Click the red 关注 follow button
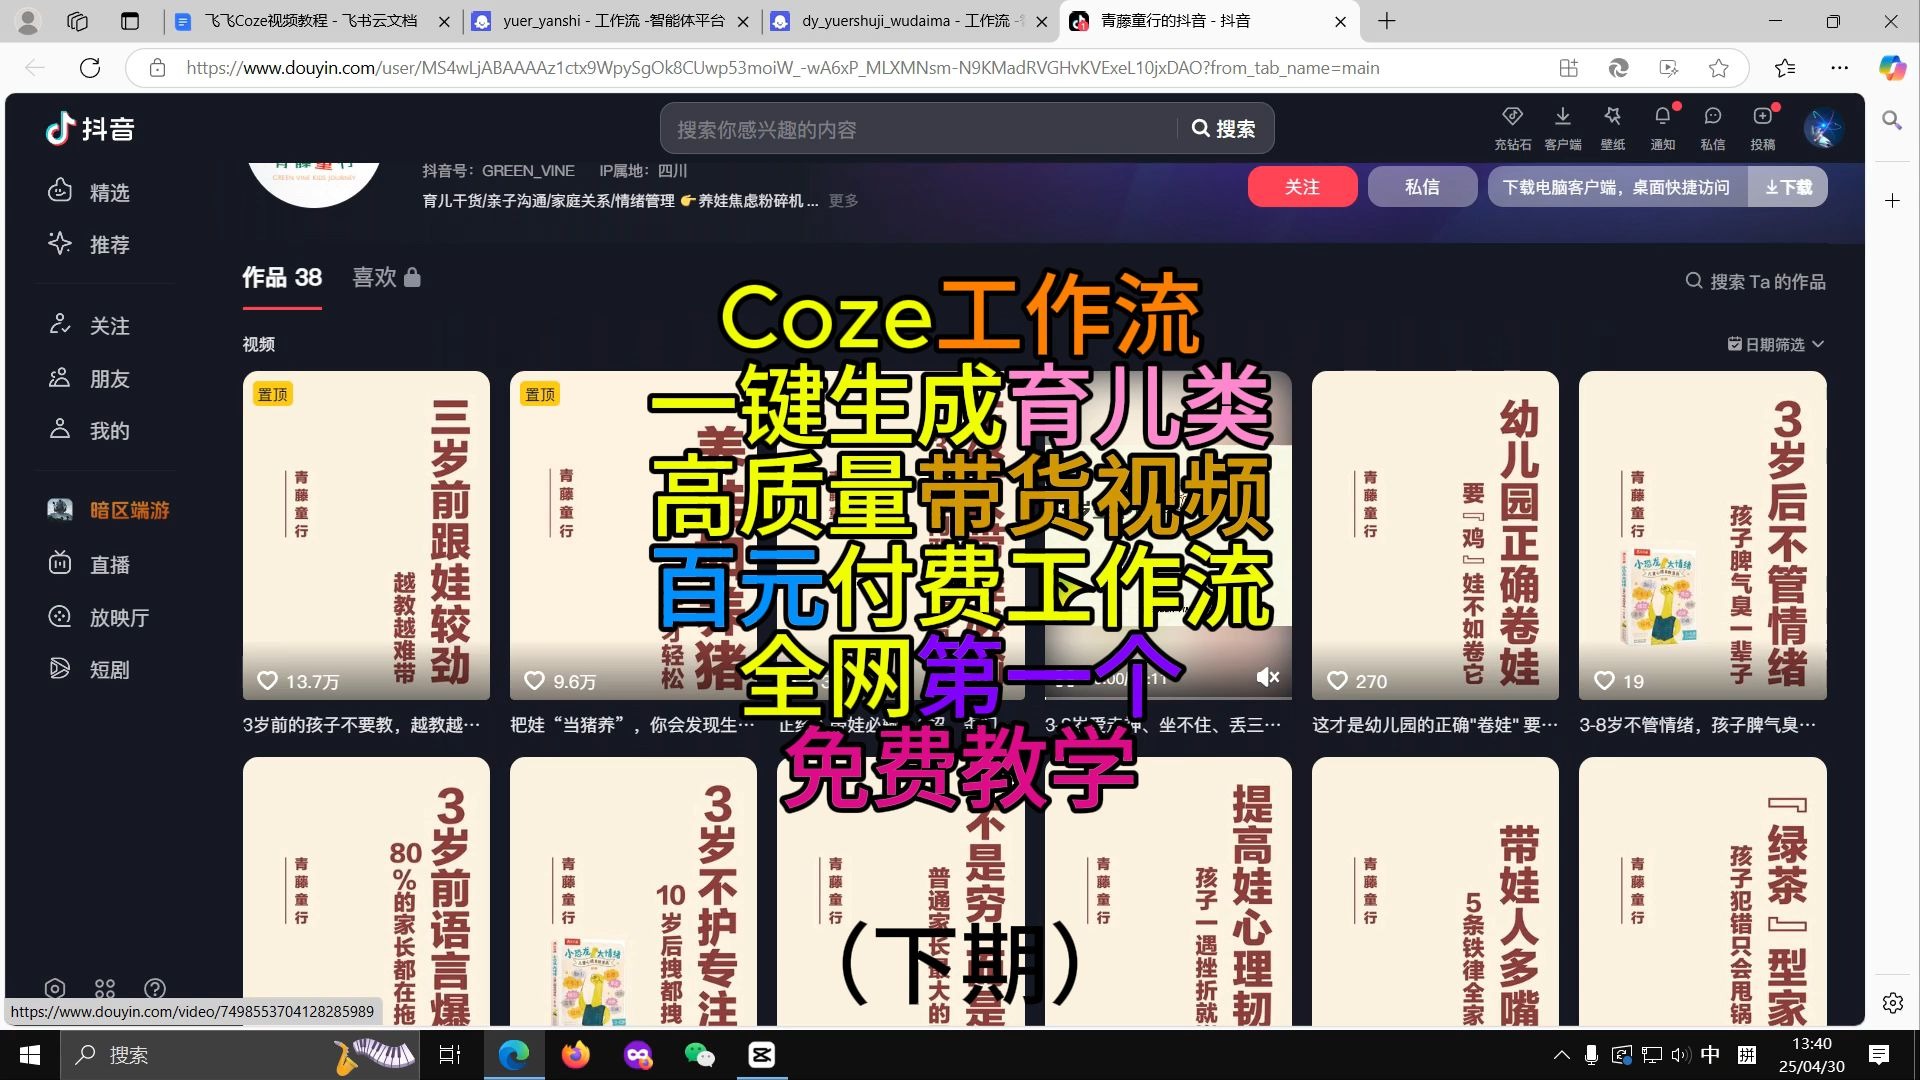 click(x=1302, y=187)
